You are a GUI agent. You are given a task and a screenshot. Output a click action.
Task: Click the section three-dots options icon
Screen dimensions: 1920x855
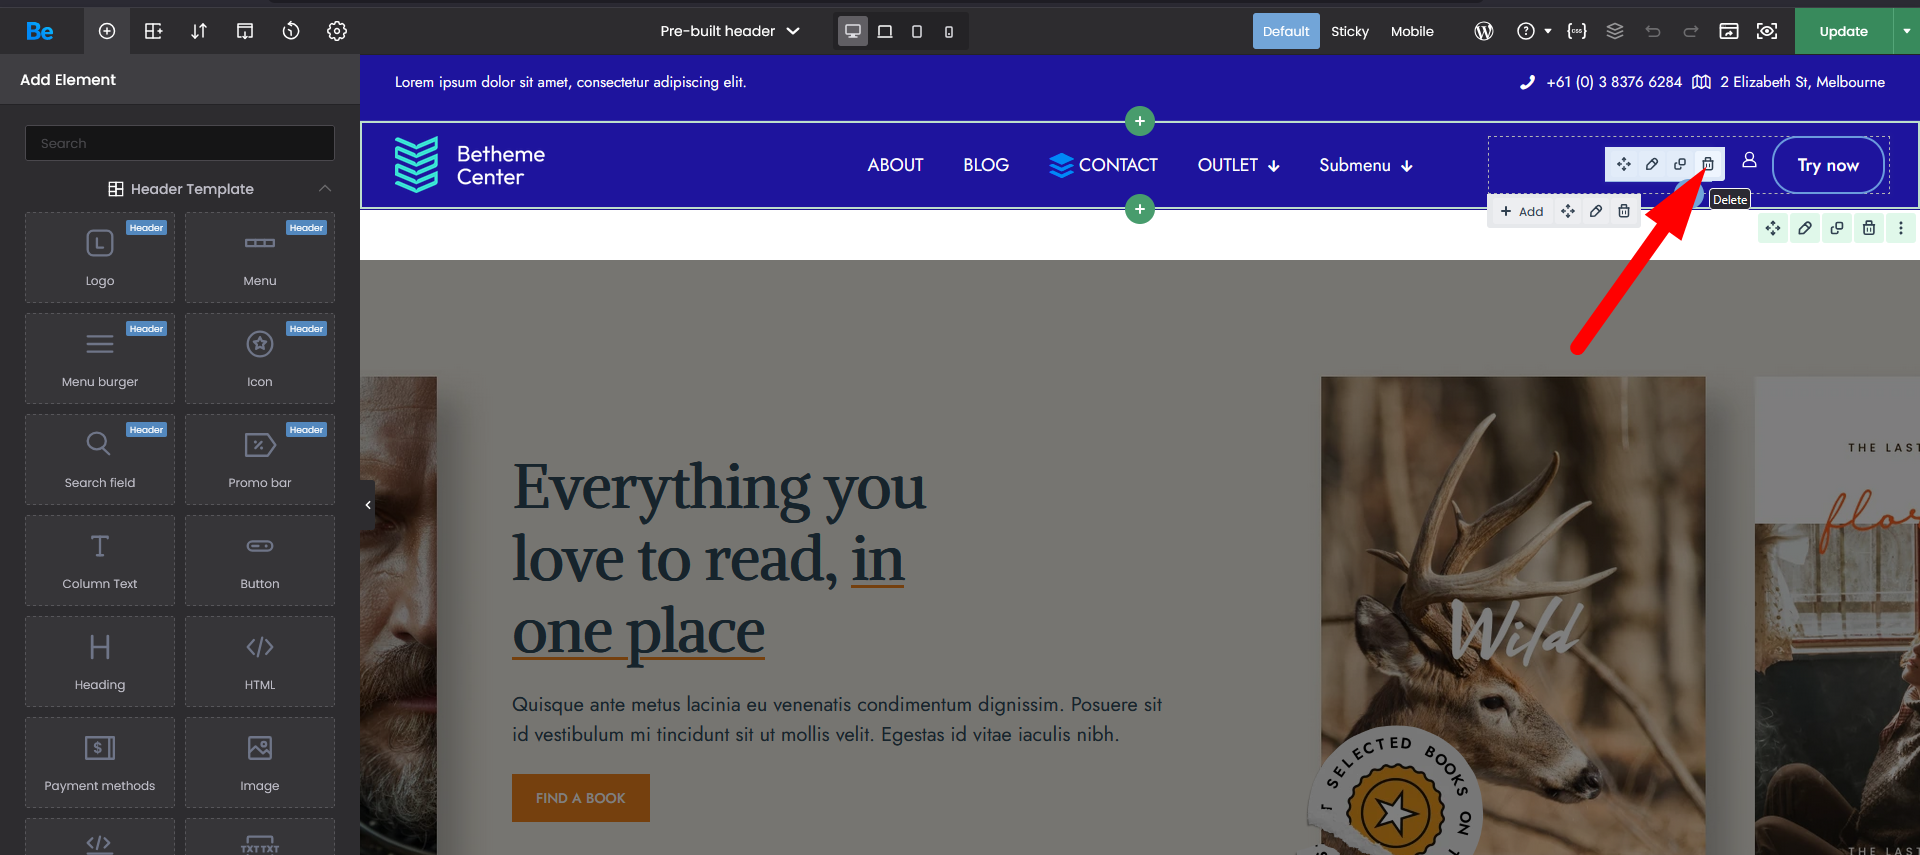coord(1901,228)
